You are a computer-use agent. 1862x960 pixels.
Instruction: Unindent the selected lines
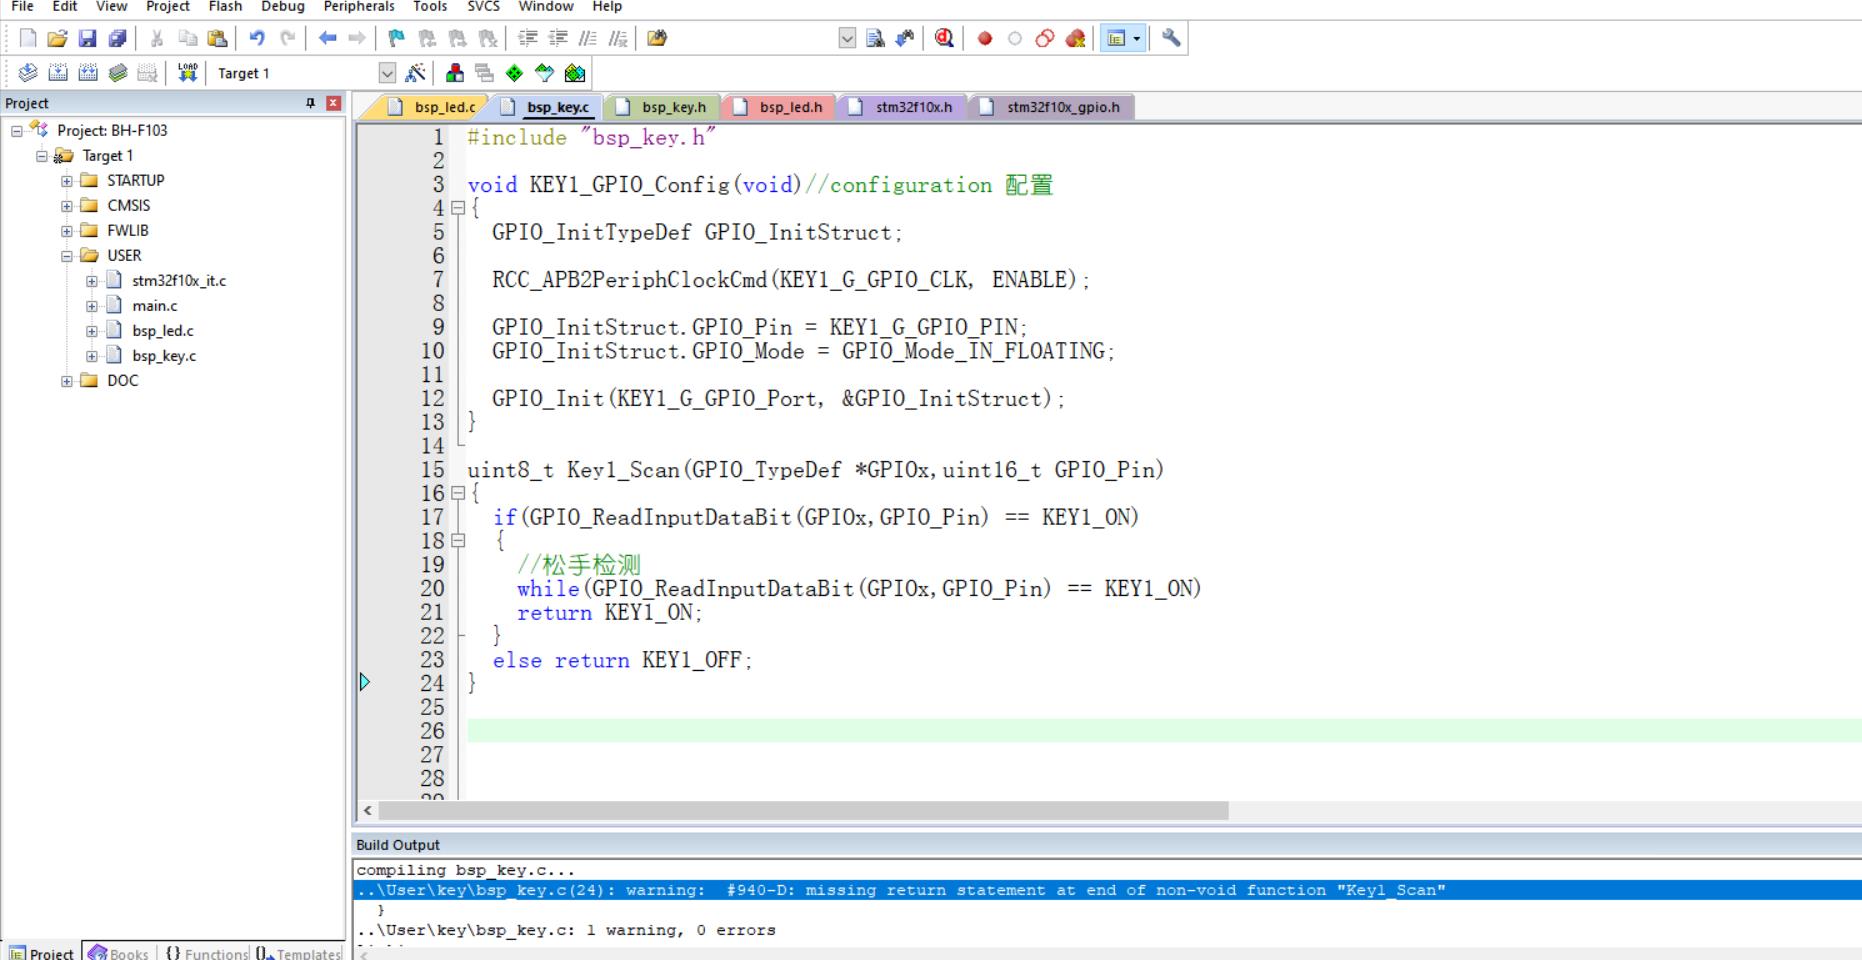[x=558, y=38]
